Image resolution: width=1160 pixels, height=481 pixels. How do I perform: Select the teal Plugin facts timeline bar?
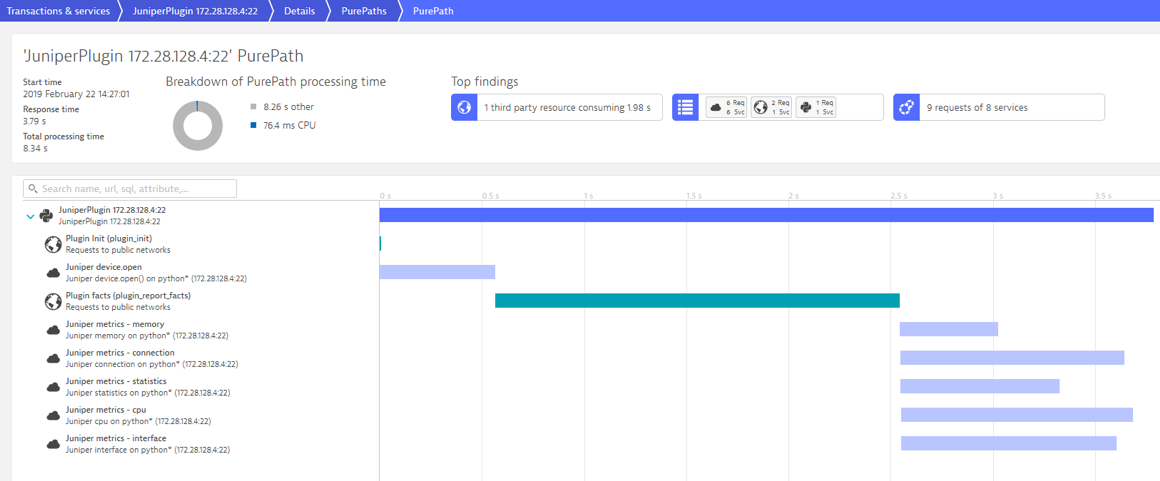point(697,300)
